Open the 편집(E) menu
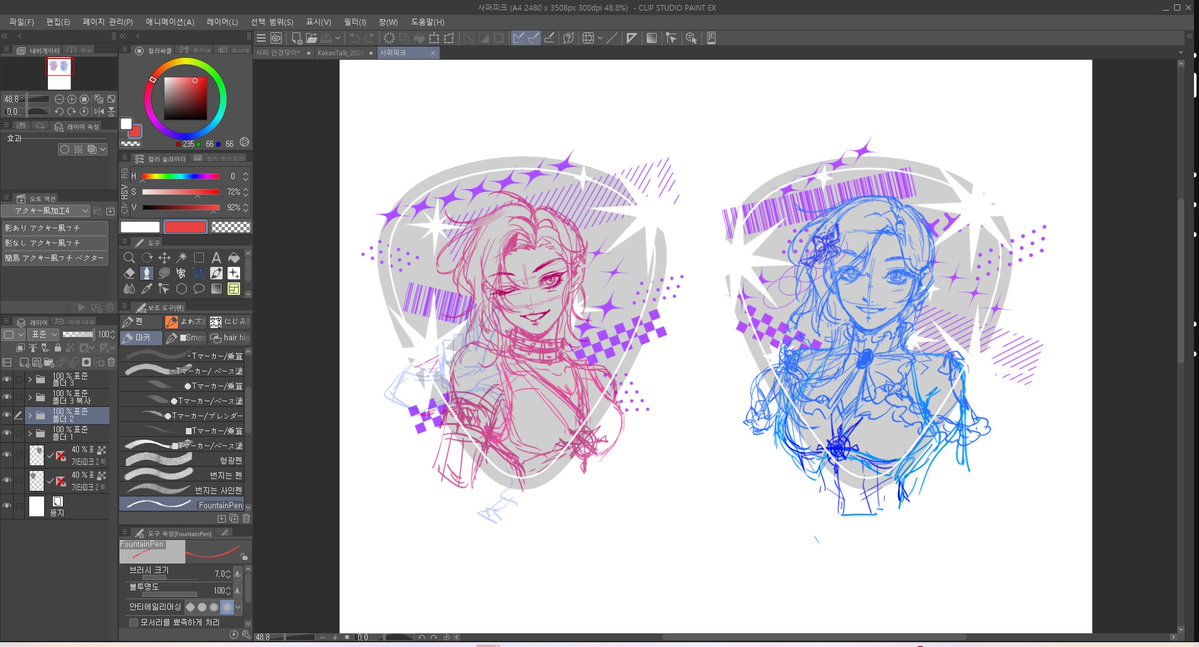The image size is (1199, 647). click(x=58, y=22)
